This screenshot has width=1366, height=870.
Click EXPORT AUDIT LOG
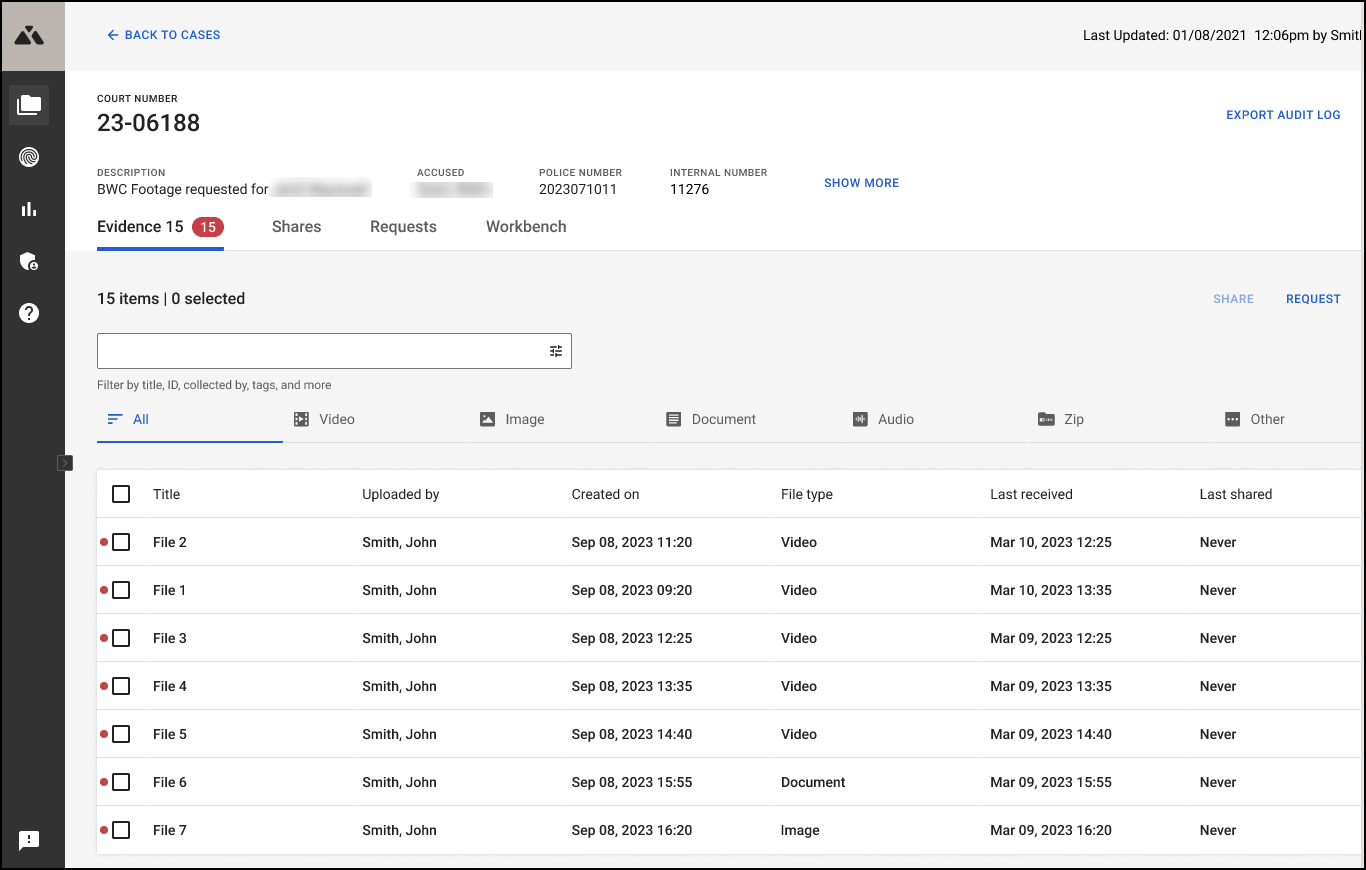point(1283,114)
